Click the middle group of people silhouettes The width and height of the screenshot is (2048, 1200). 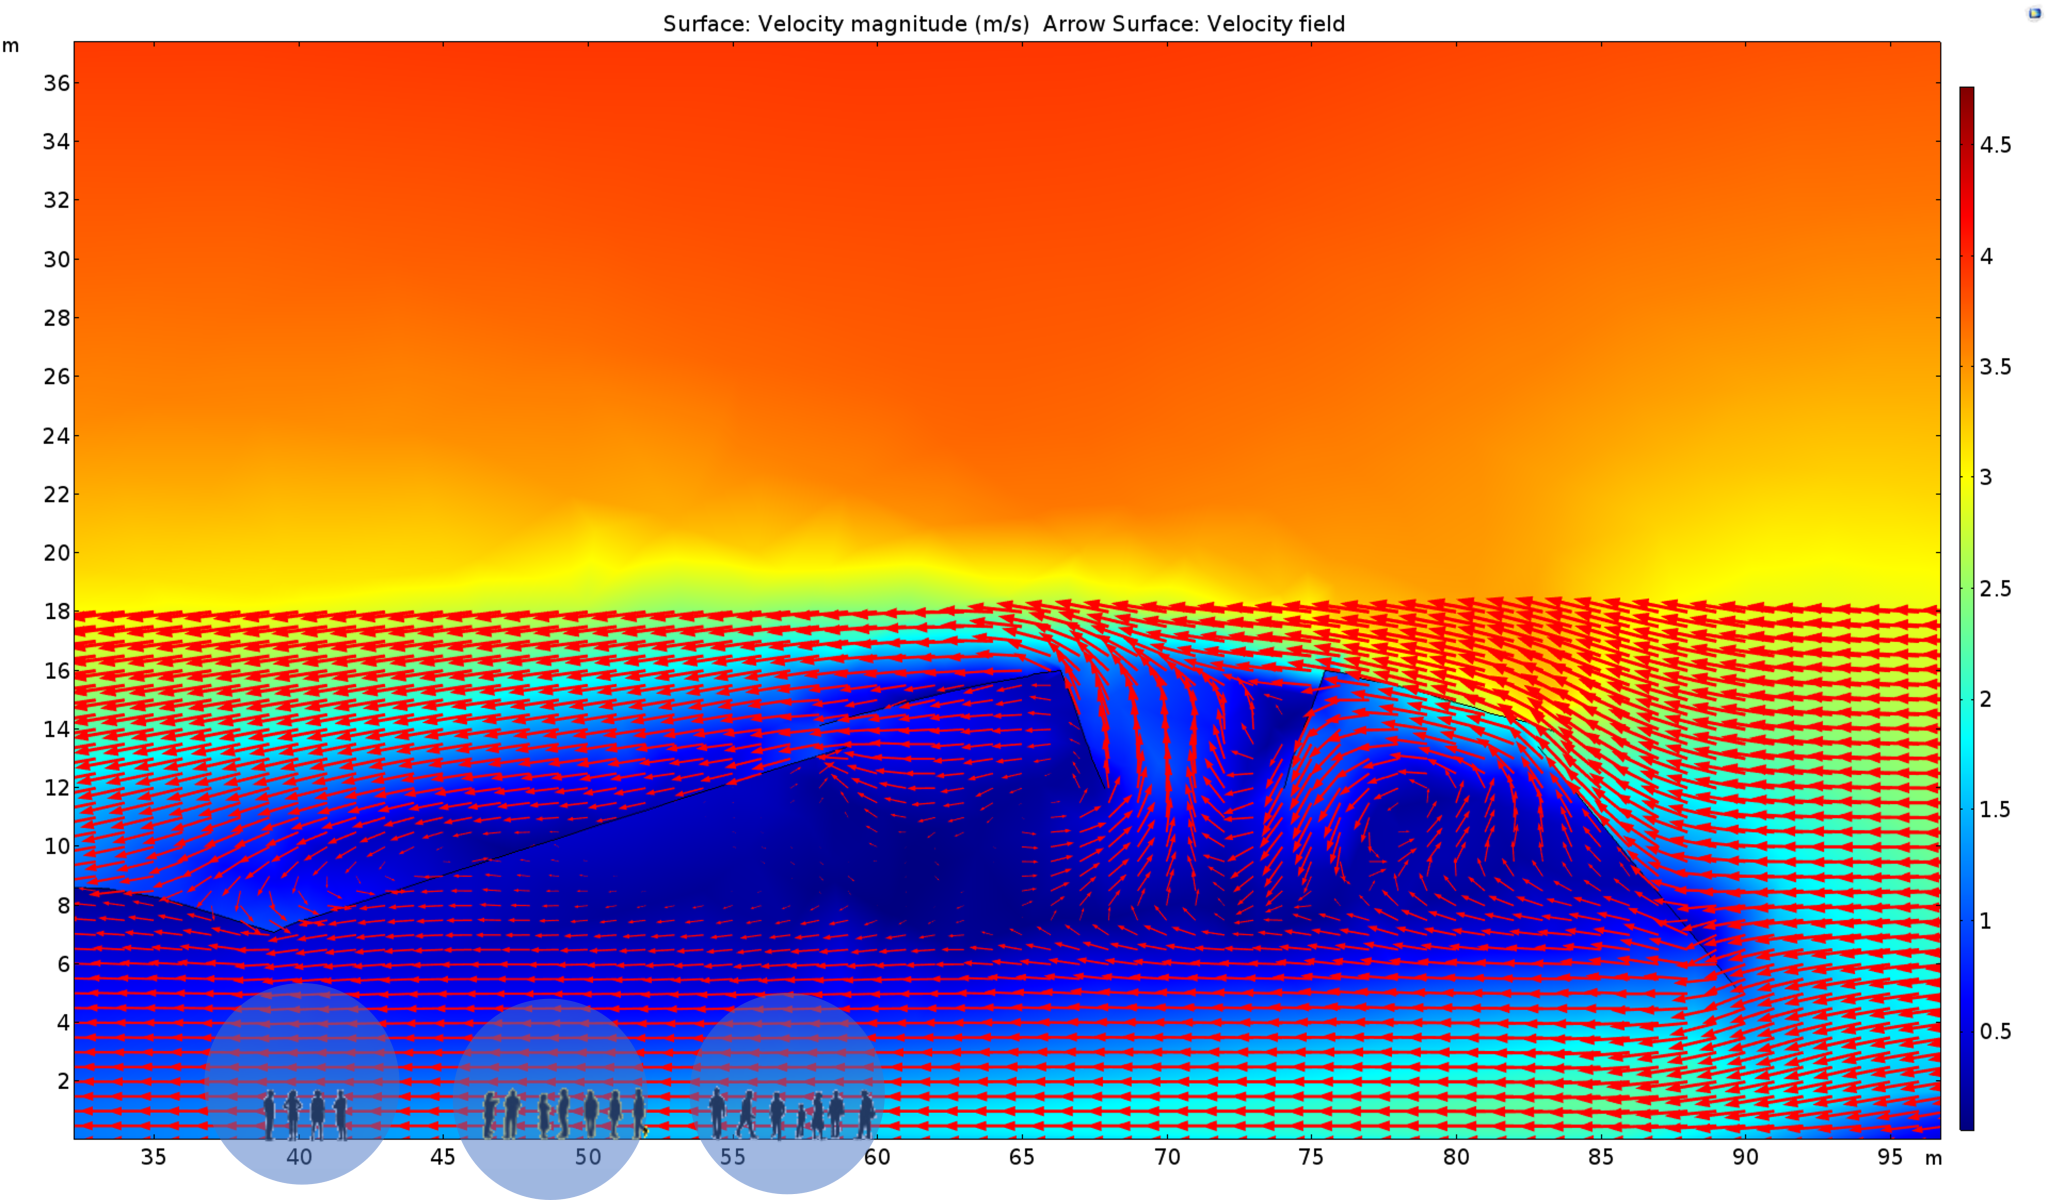[565, 1114]
